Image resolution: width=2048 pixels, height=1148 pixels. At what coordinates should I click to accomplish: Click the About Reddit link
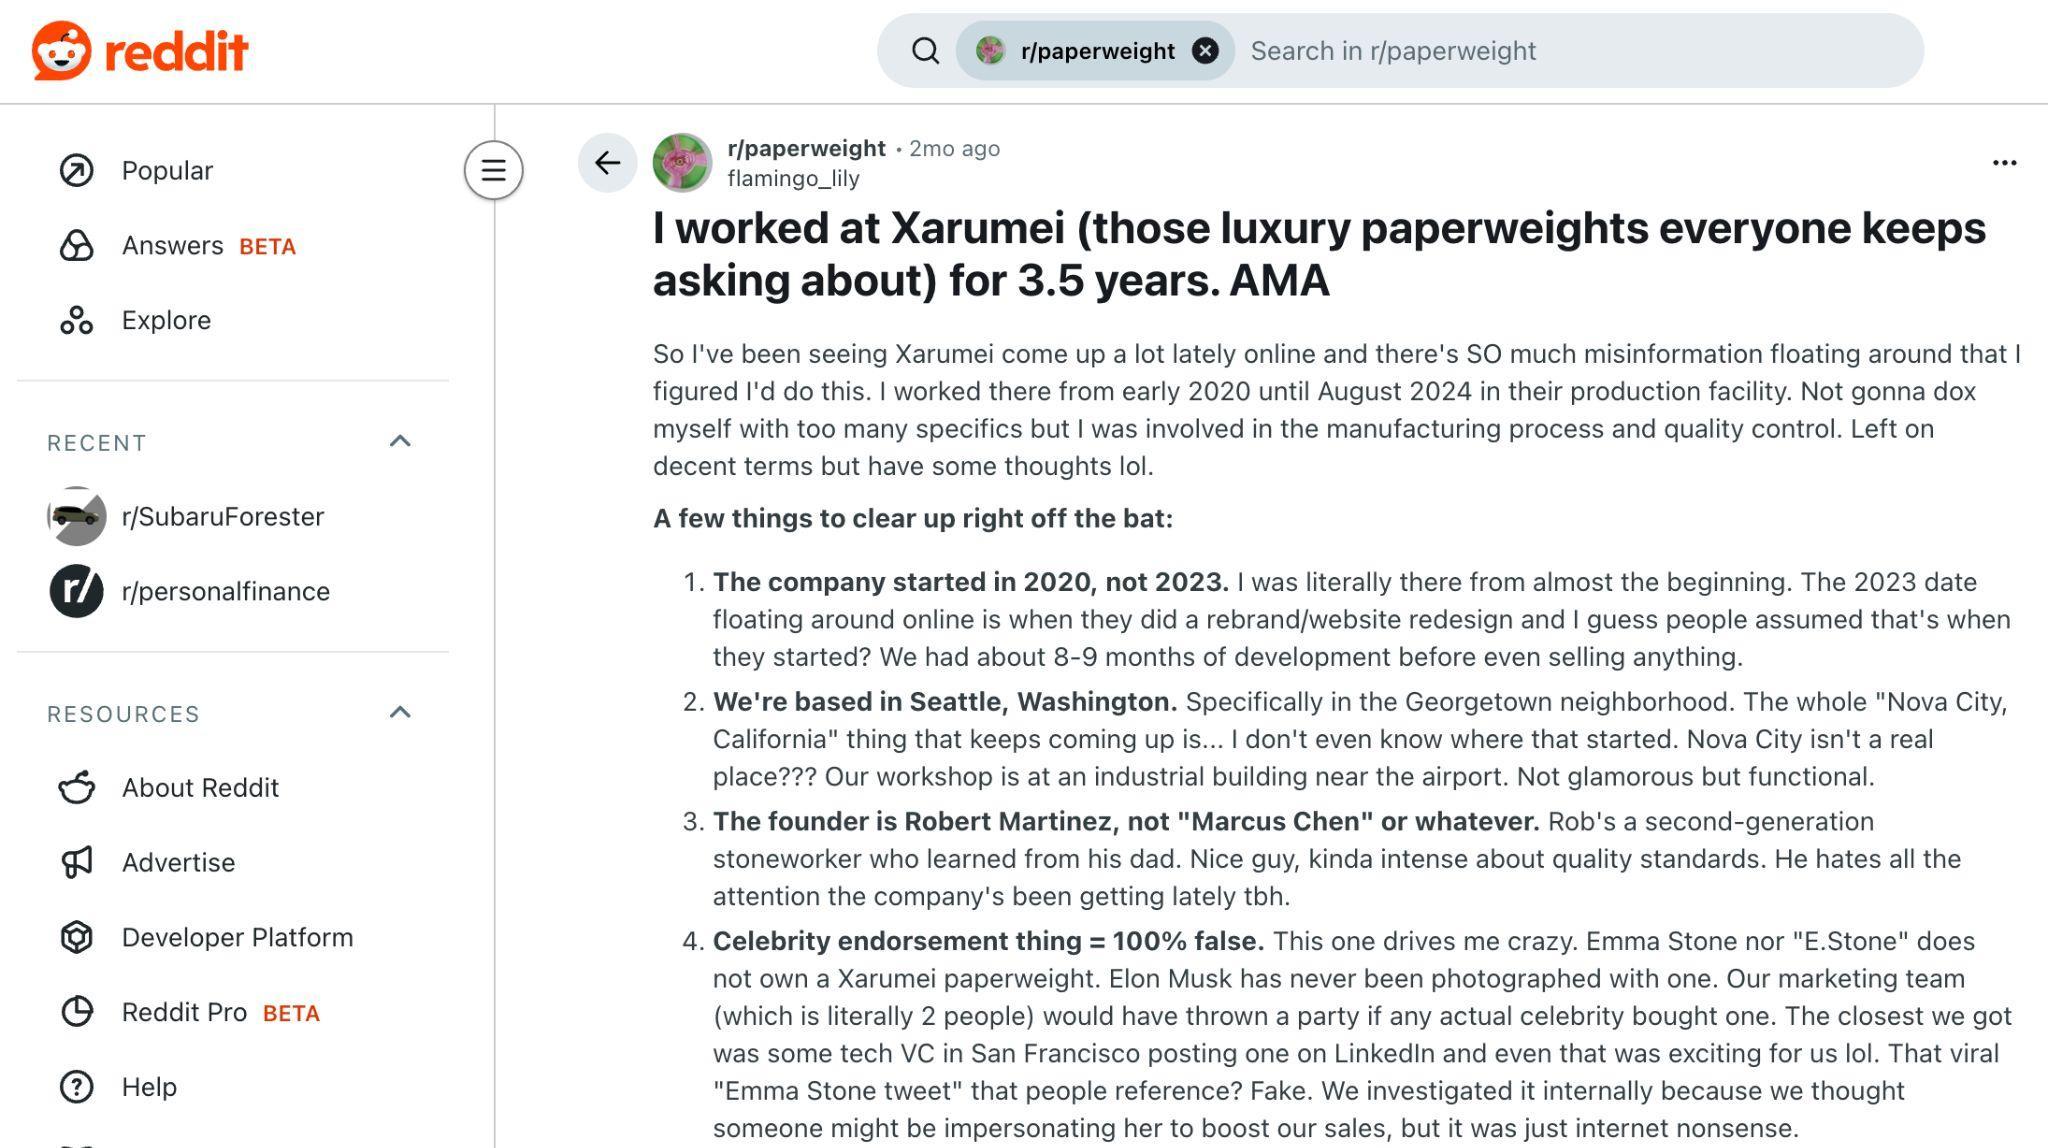200,787
